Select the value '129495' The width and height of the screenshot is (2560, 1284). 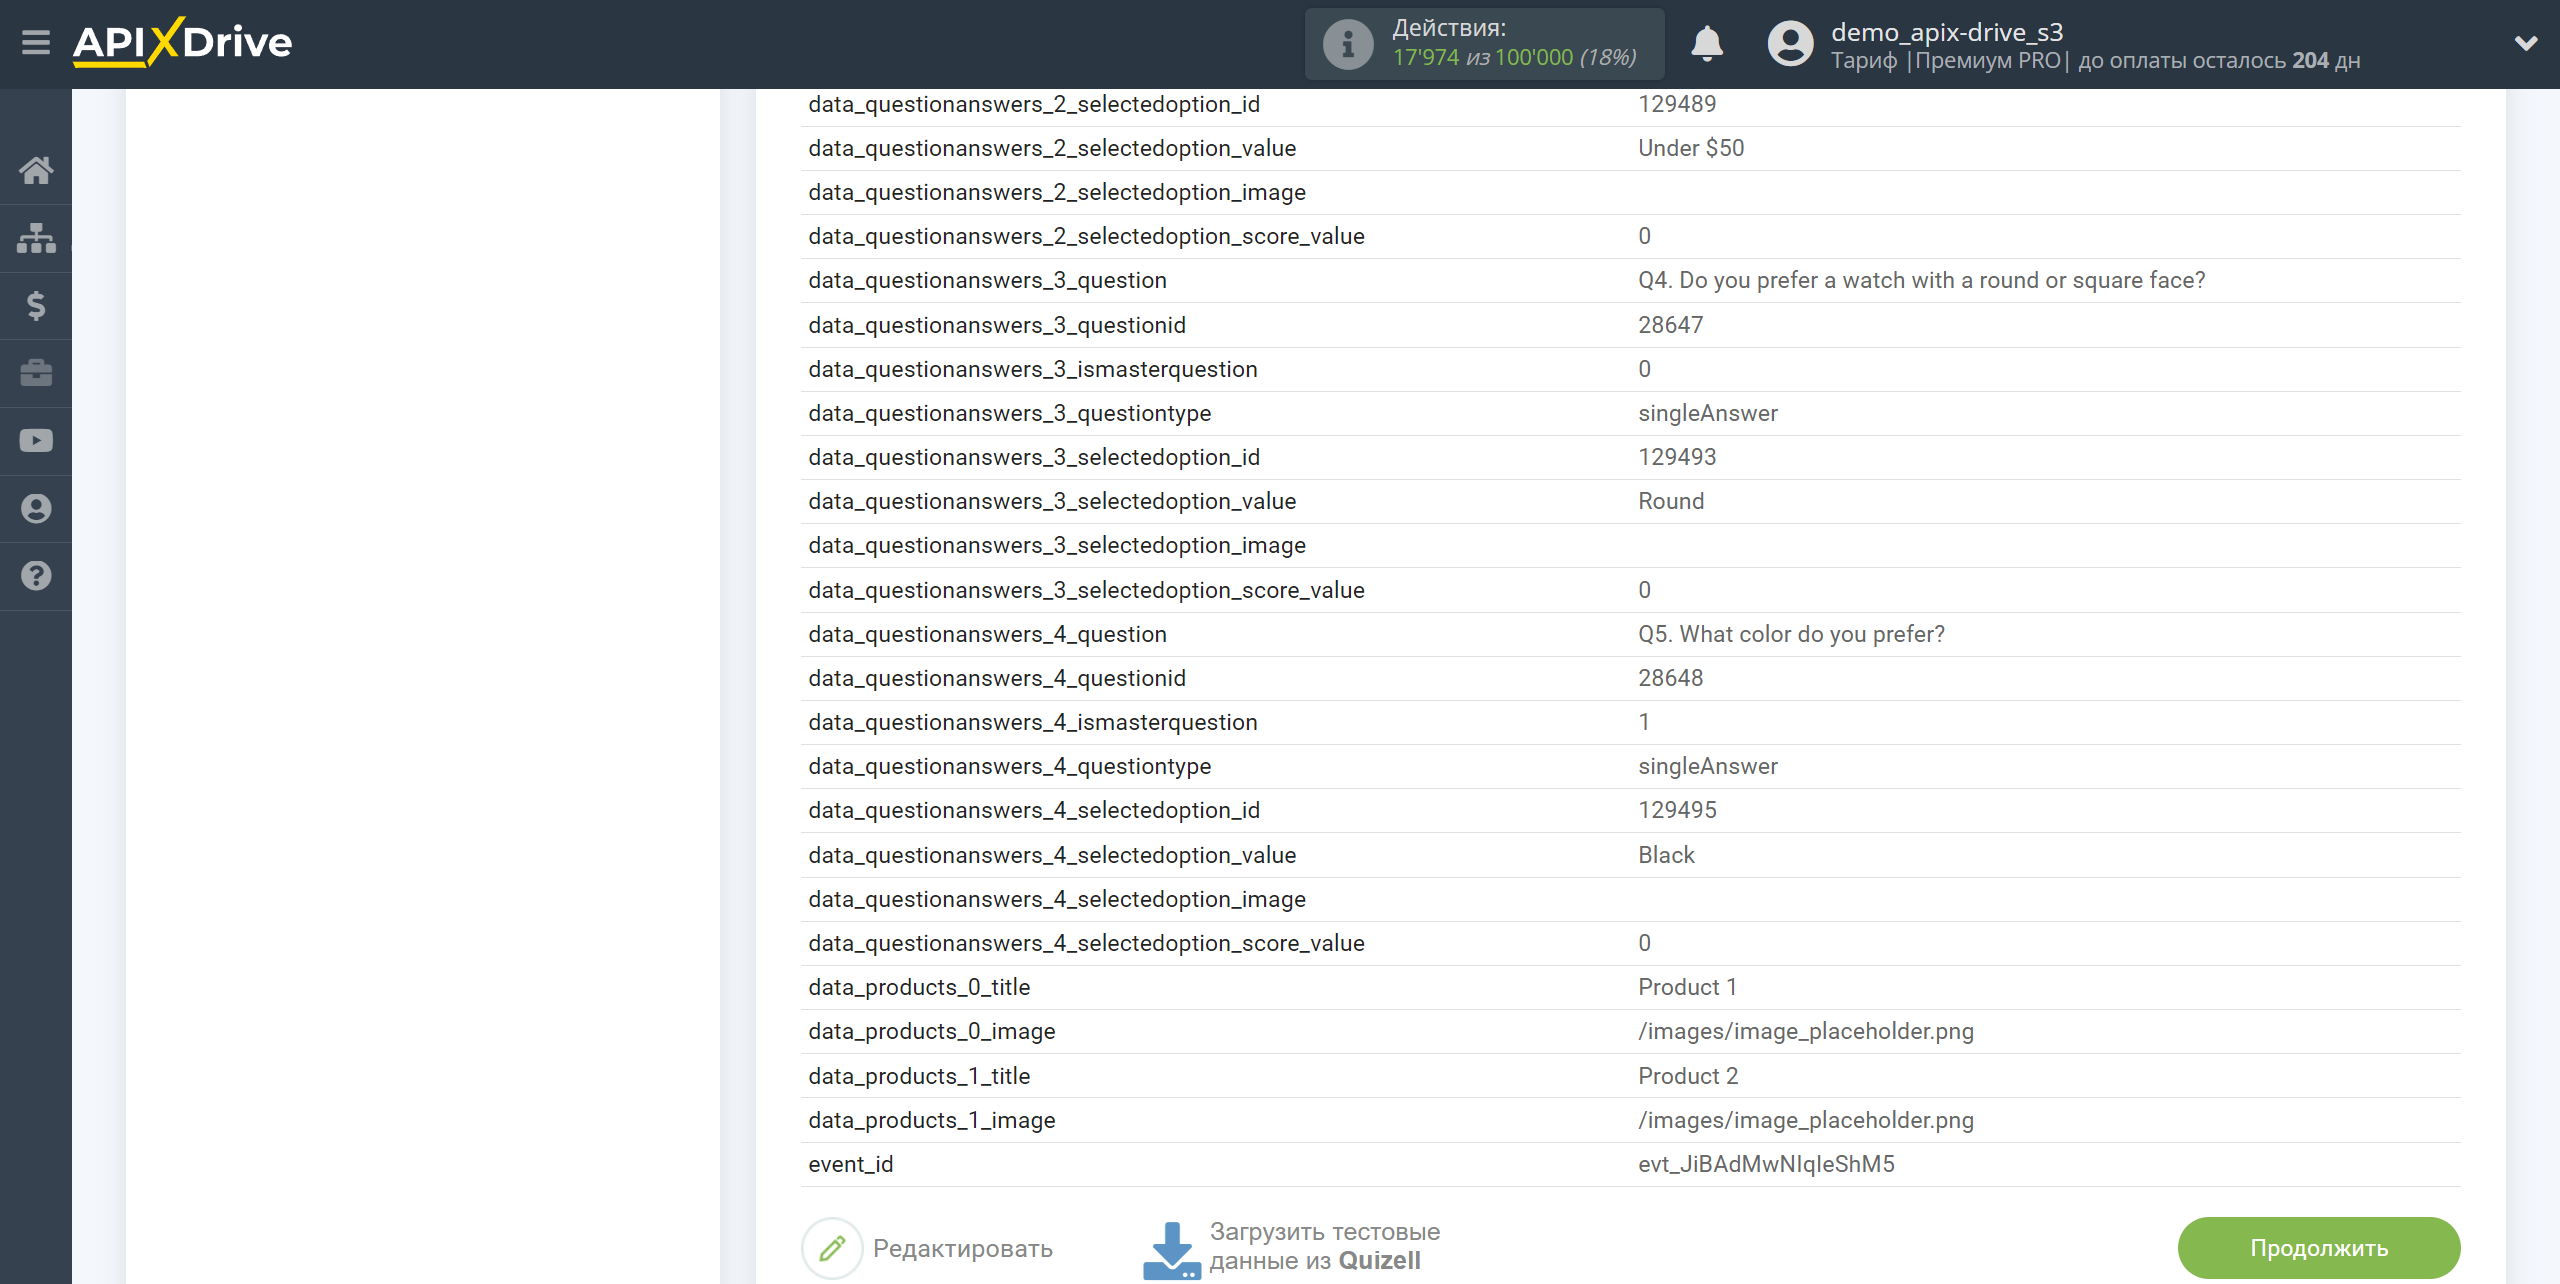(x=1677, y=810)
